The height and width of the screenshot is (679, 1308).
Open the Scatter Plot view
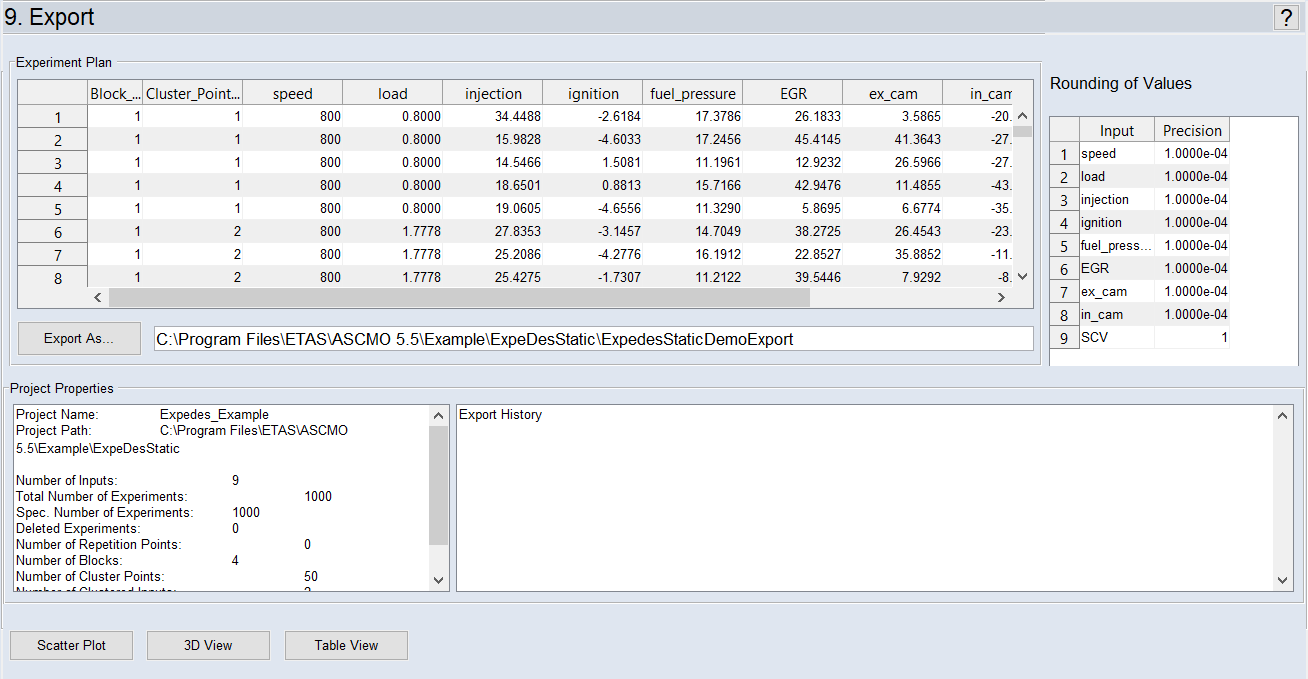71,646
